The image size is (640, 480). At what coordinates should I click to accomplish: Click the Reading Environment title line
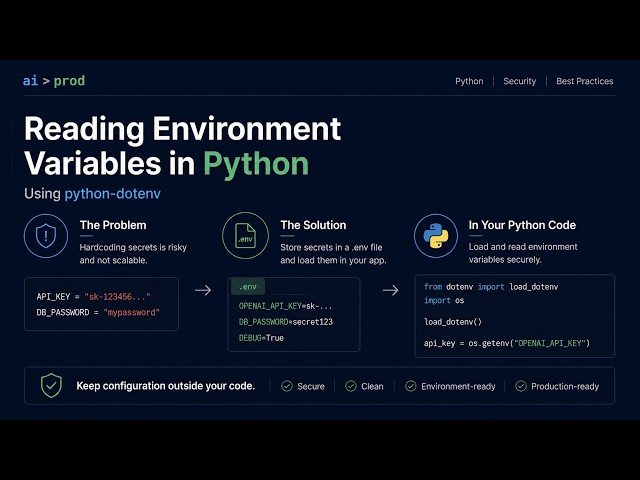point(182,129)
